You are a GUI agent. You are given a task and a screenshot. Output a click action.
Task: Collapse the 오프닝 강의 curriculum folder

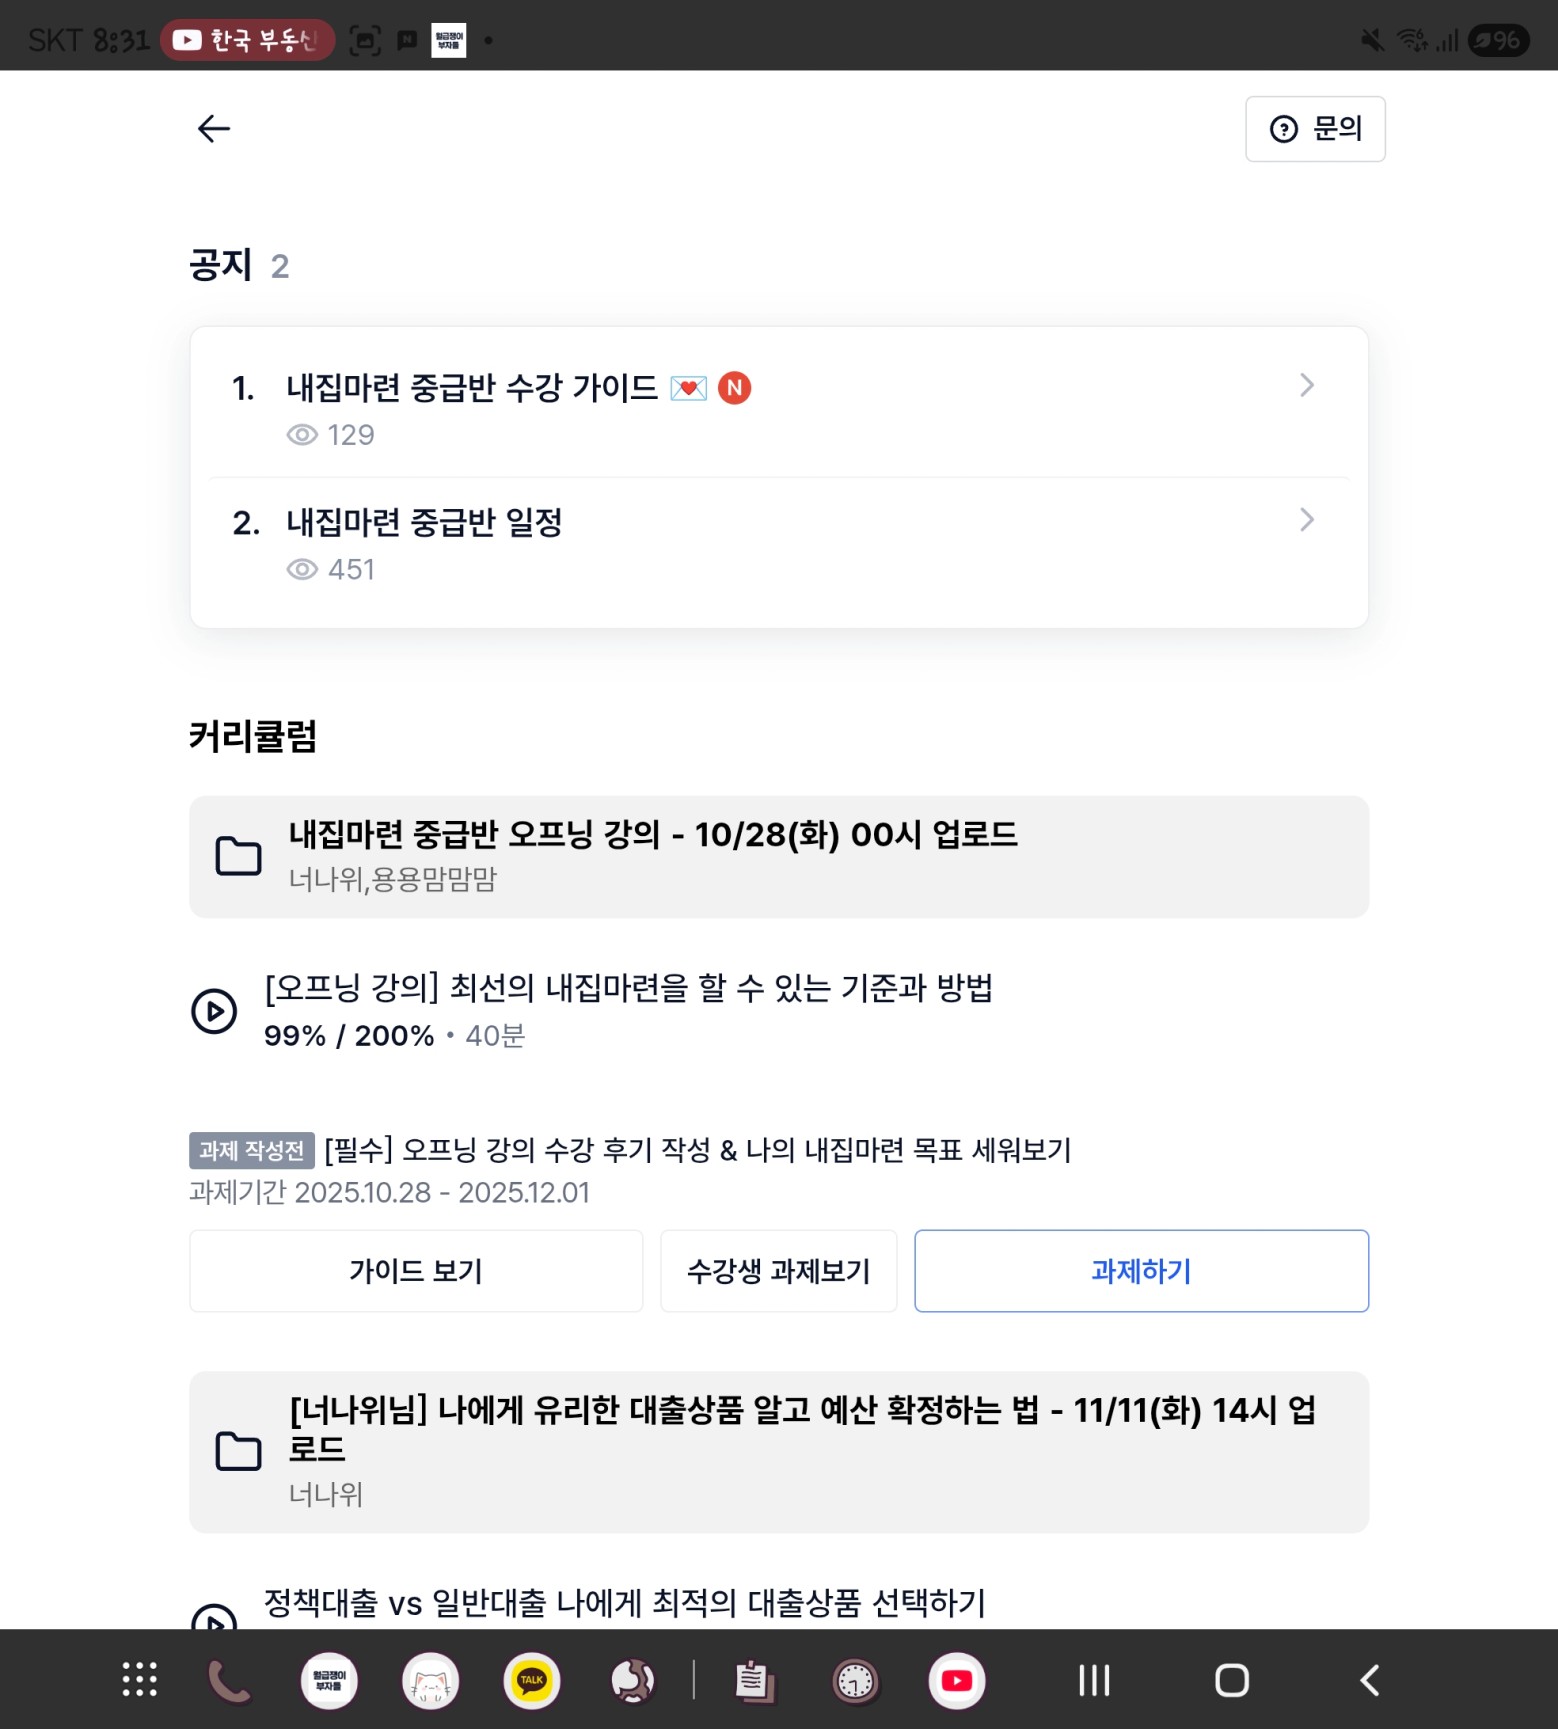(778, 857)
